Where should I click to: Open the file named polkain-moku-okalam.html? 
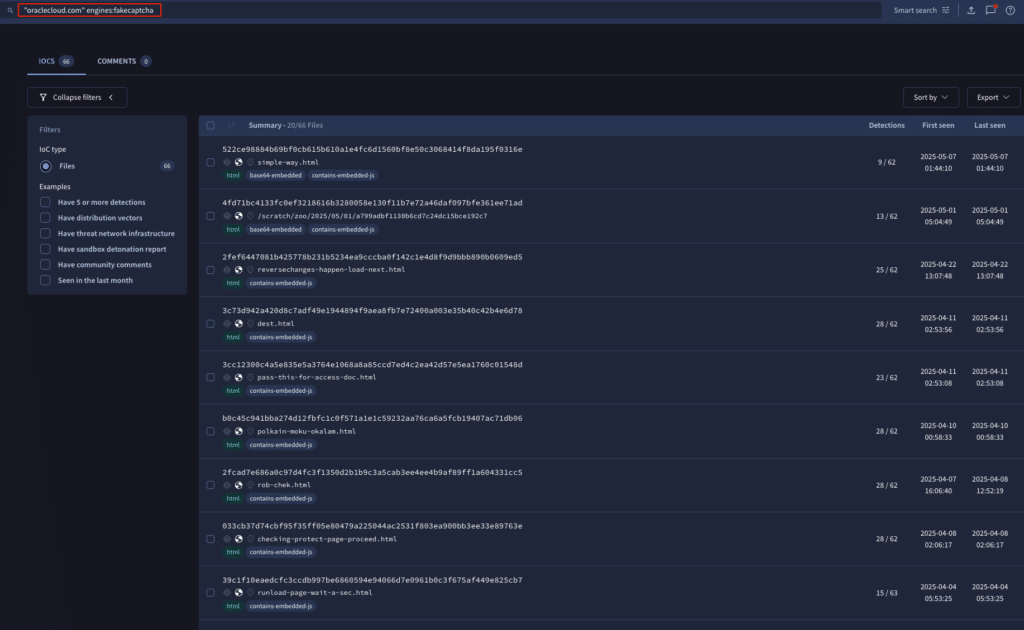click(305, 432)
